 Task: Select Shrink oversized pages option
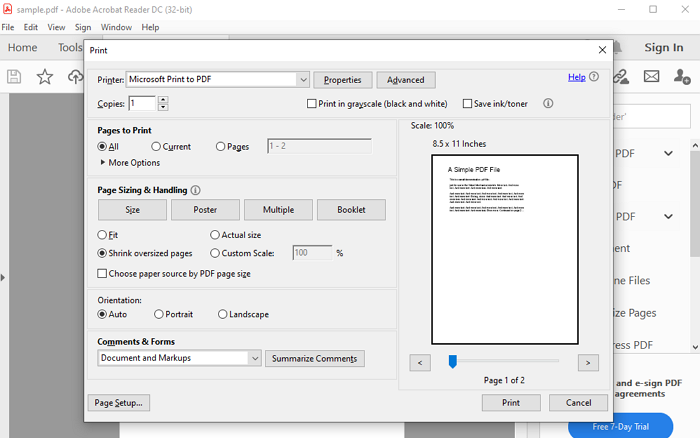pyautogui.click(x=102, y=253)
